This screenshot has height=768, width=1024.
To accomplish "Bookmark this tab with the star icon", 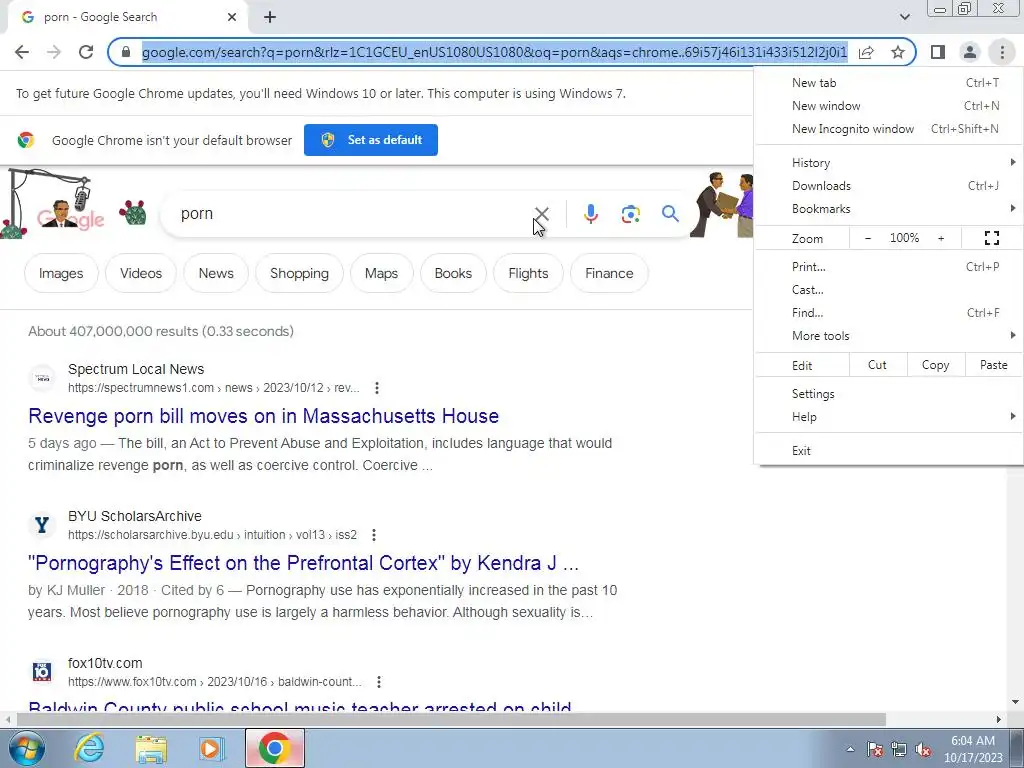I will click(898, 52).
